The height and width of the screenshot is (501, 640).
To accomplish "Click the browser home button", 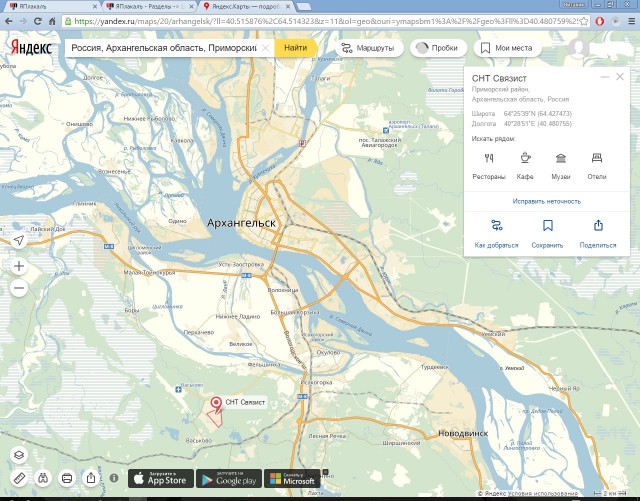I will (x=52, y=21).
